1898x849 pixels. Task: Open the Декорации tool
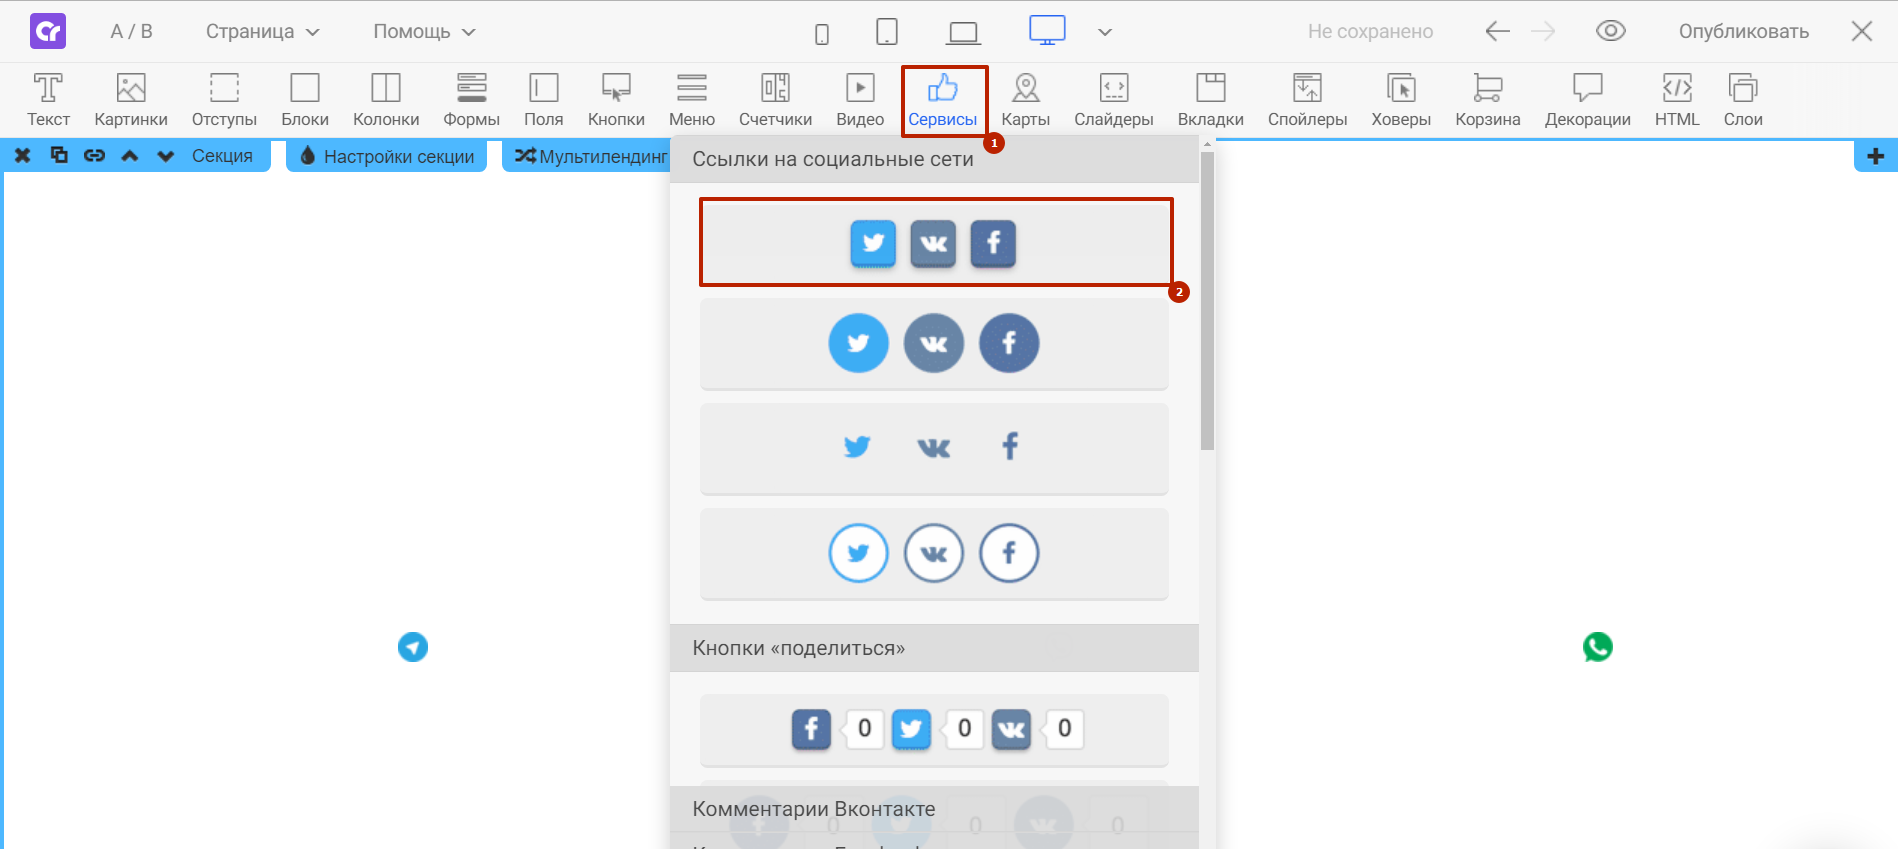click(1587, 100)
